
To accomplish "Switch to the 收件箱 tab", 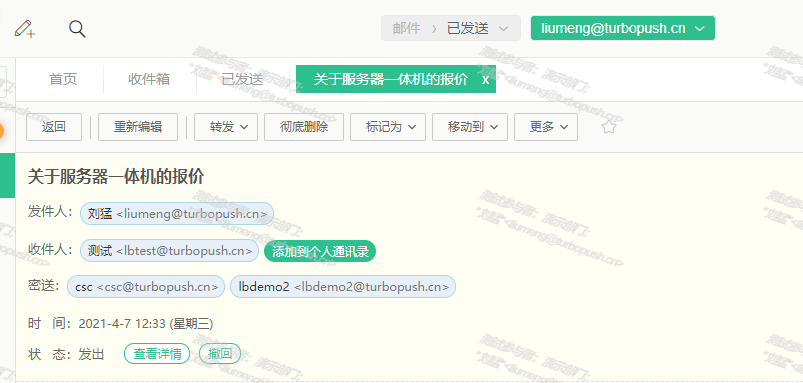I will click(149, 79).
